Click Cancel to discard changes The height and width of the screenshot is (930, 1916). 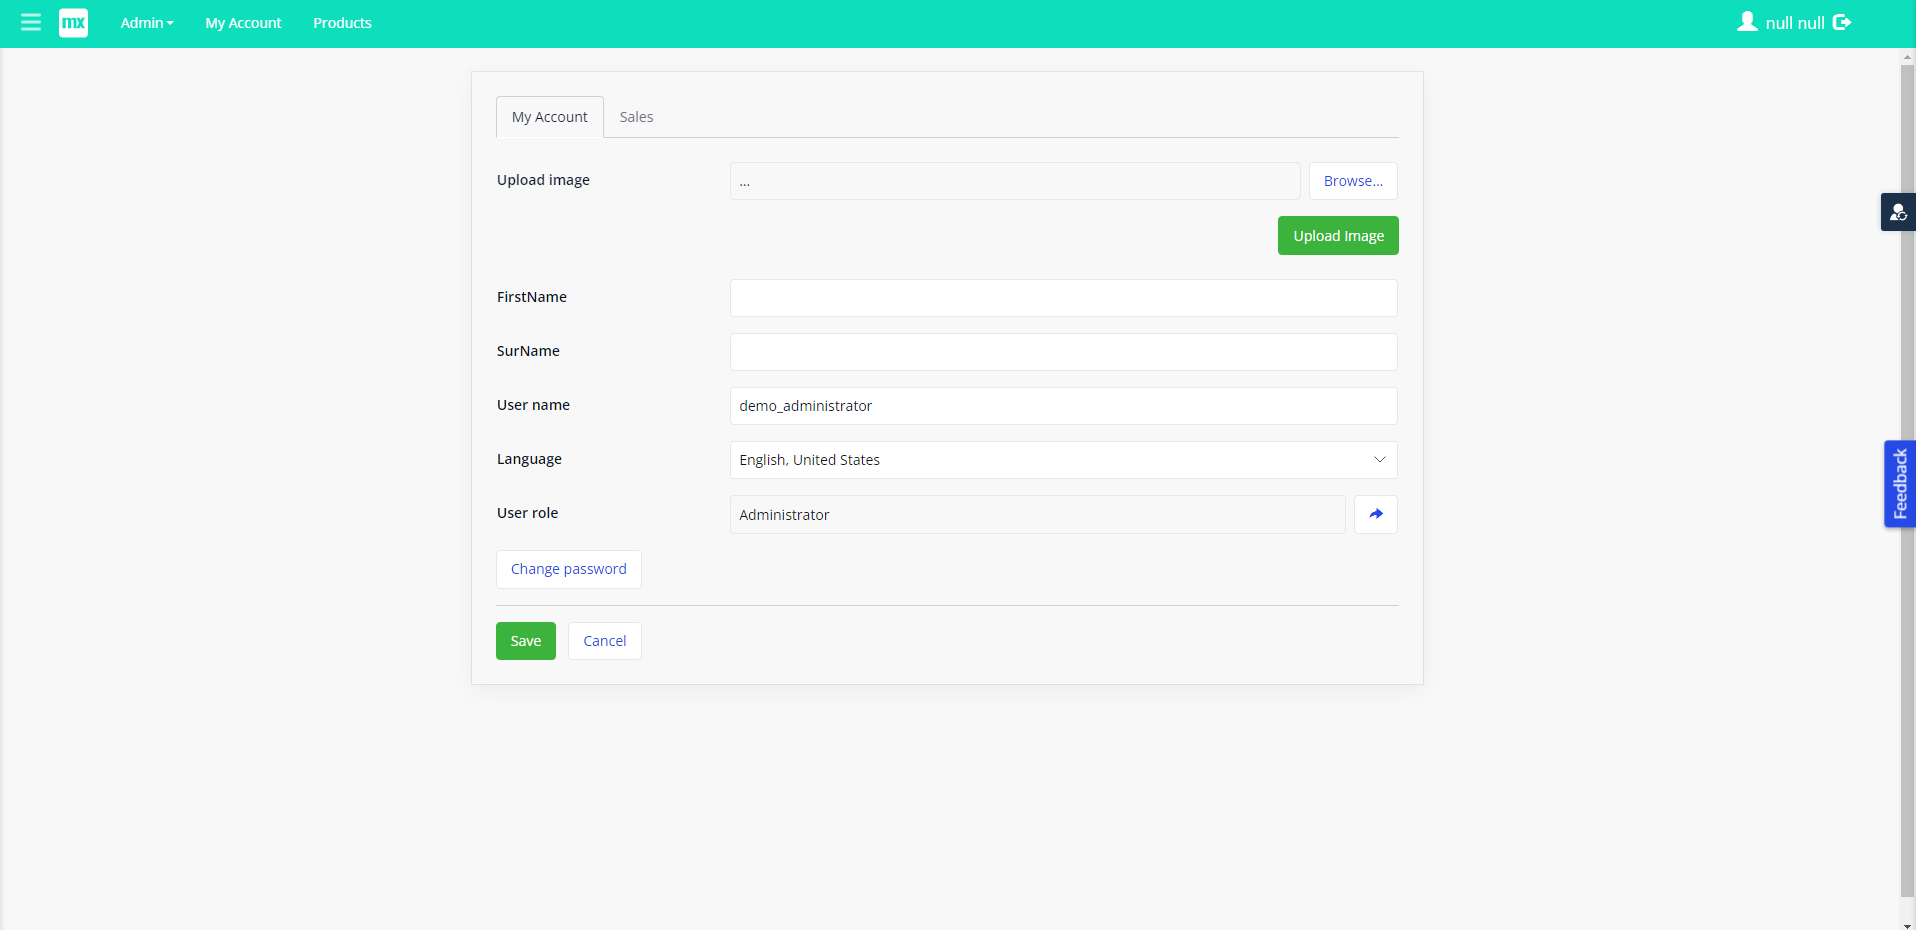coord(604,640)
